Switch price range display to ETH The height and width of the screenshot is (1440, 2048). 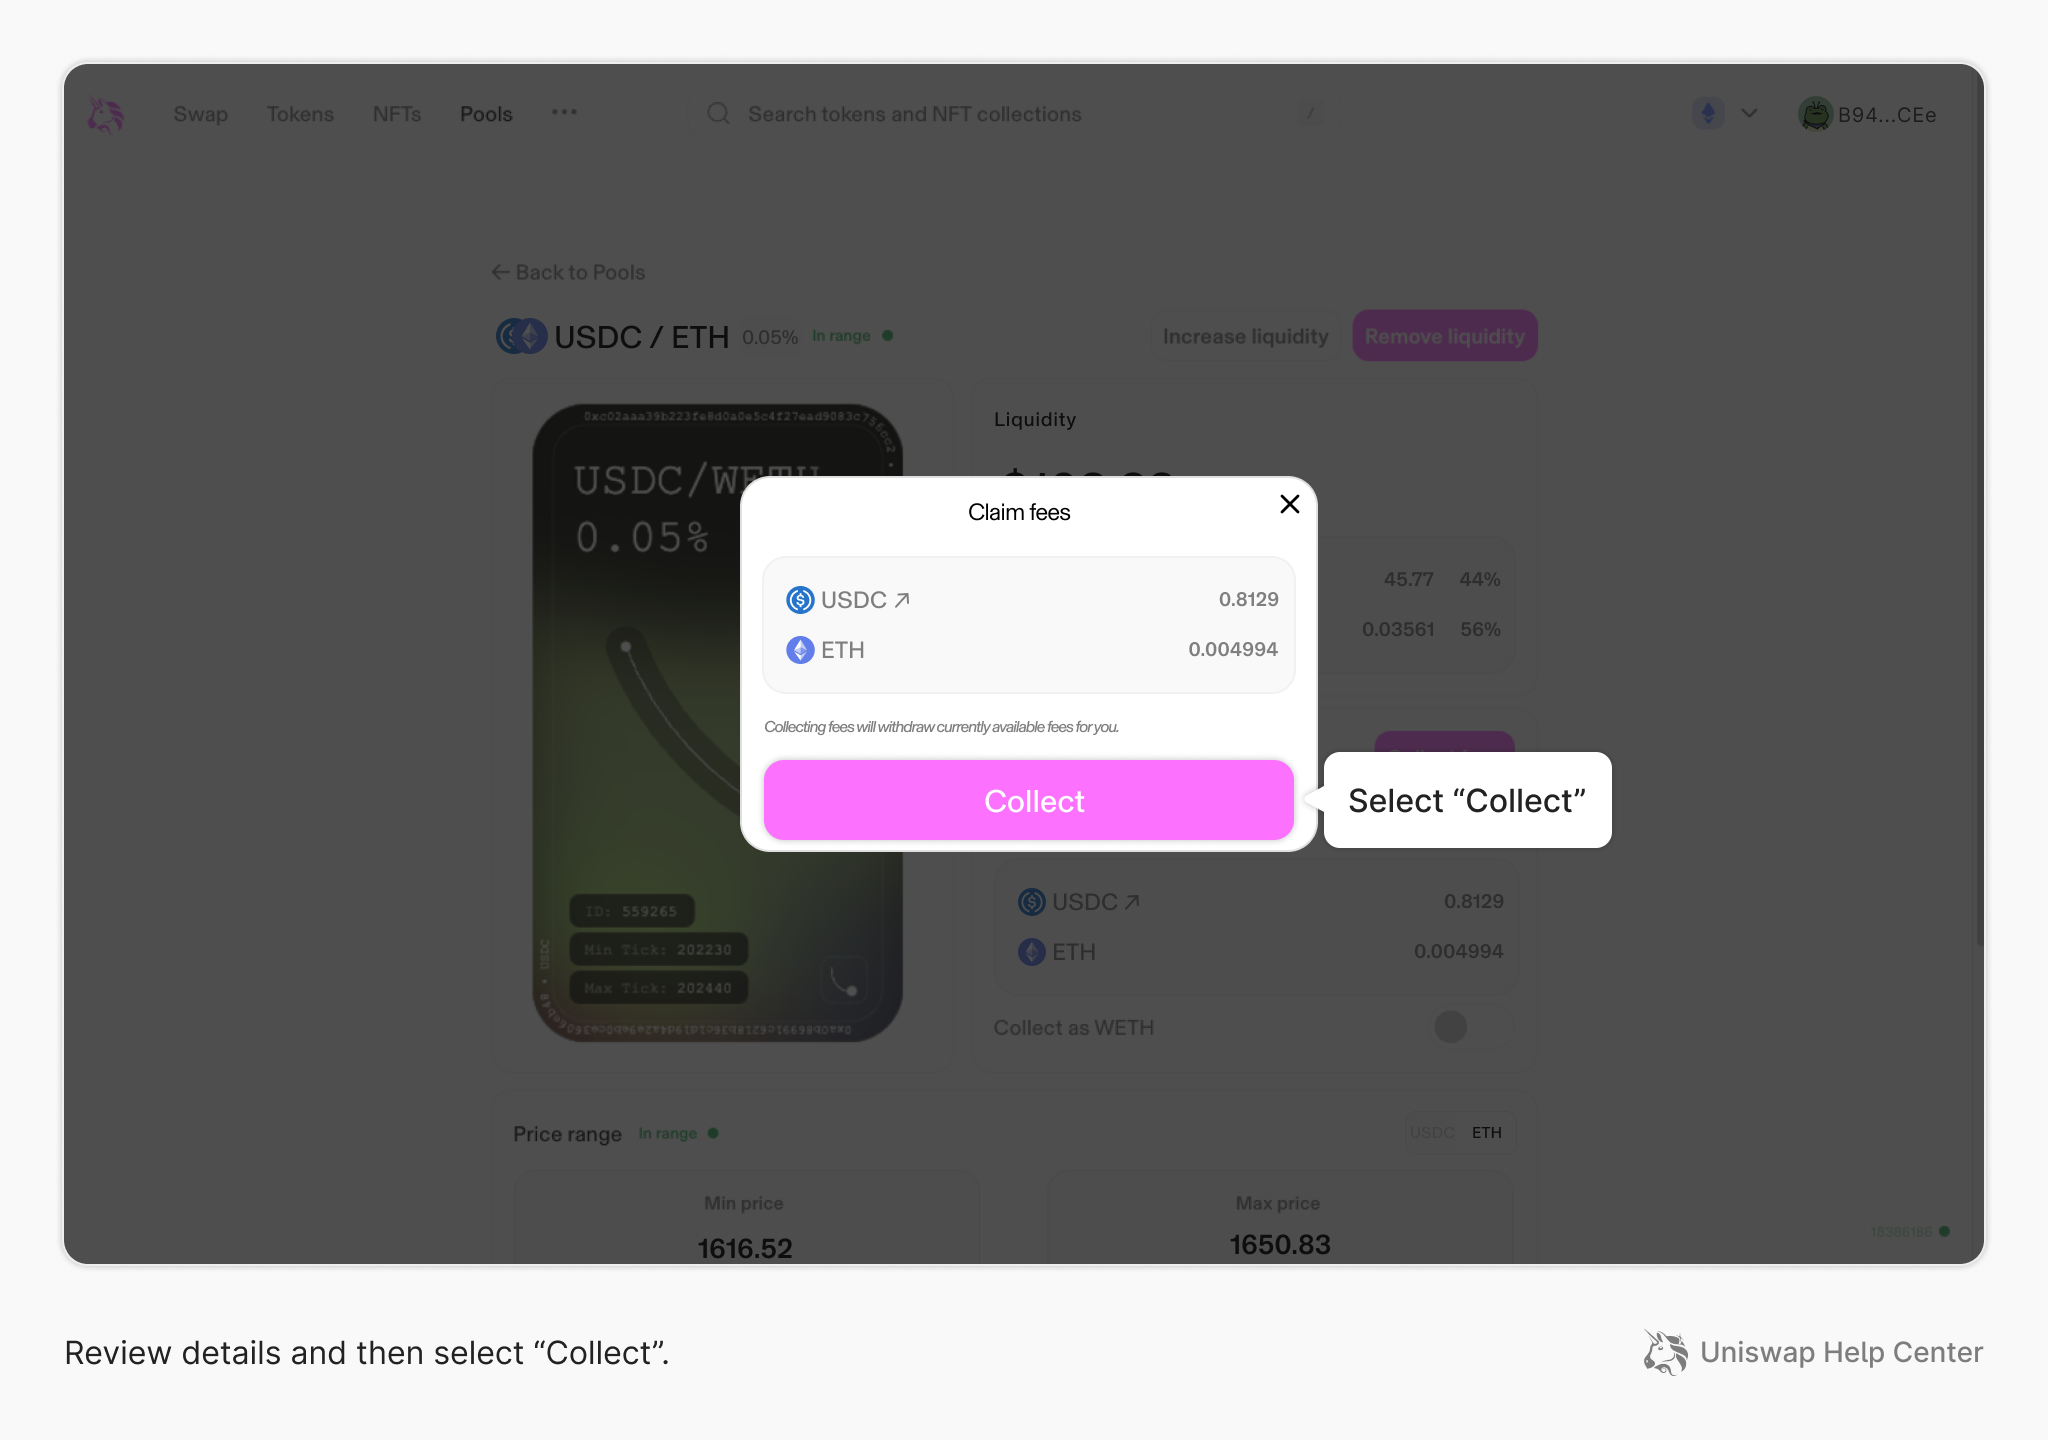[1486, 1133]
